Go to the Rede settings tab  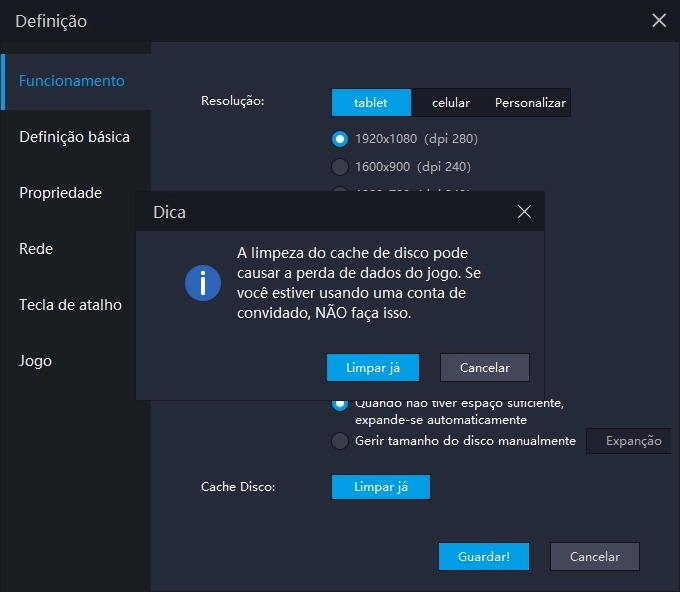(36, 249)
